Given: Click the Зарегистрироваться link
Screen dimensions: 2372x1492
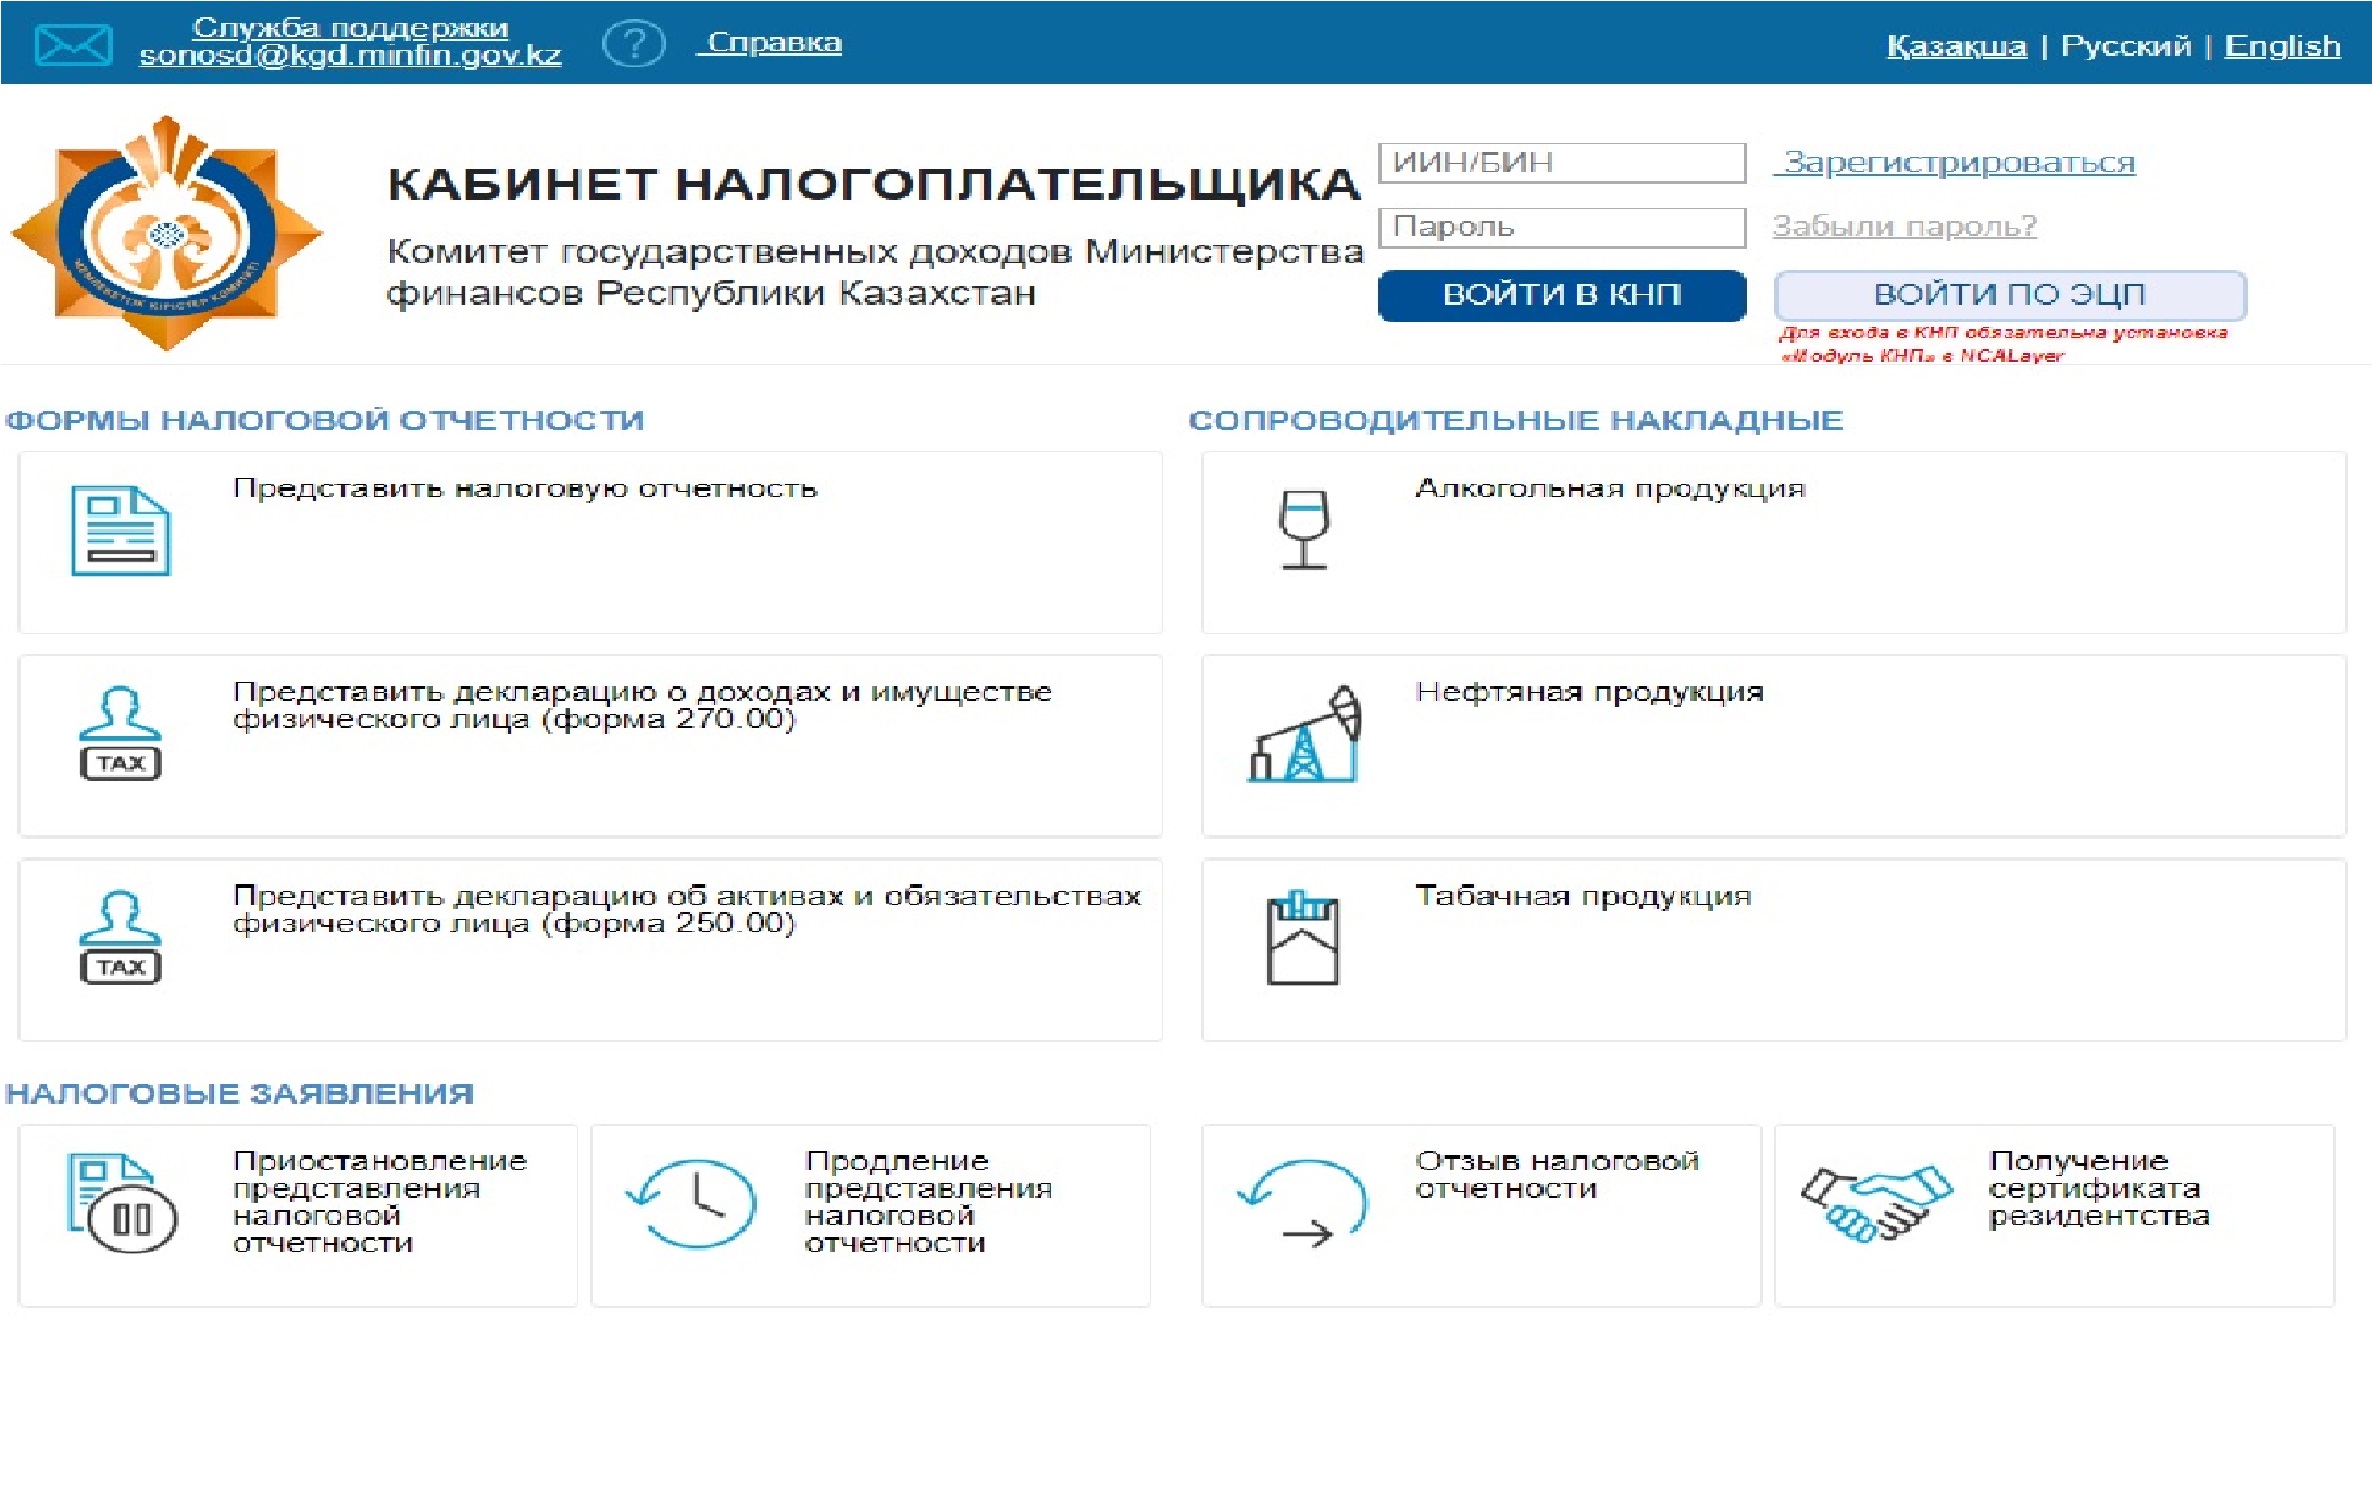Looking at the screenshot, I should 1955,162.
